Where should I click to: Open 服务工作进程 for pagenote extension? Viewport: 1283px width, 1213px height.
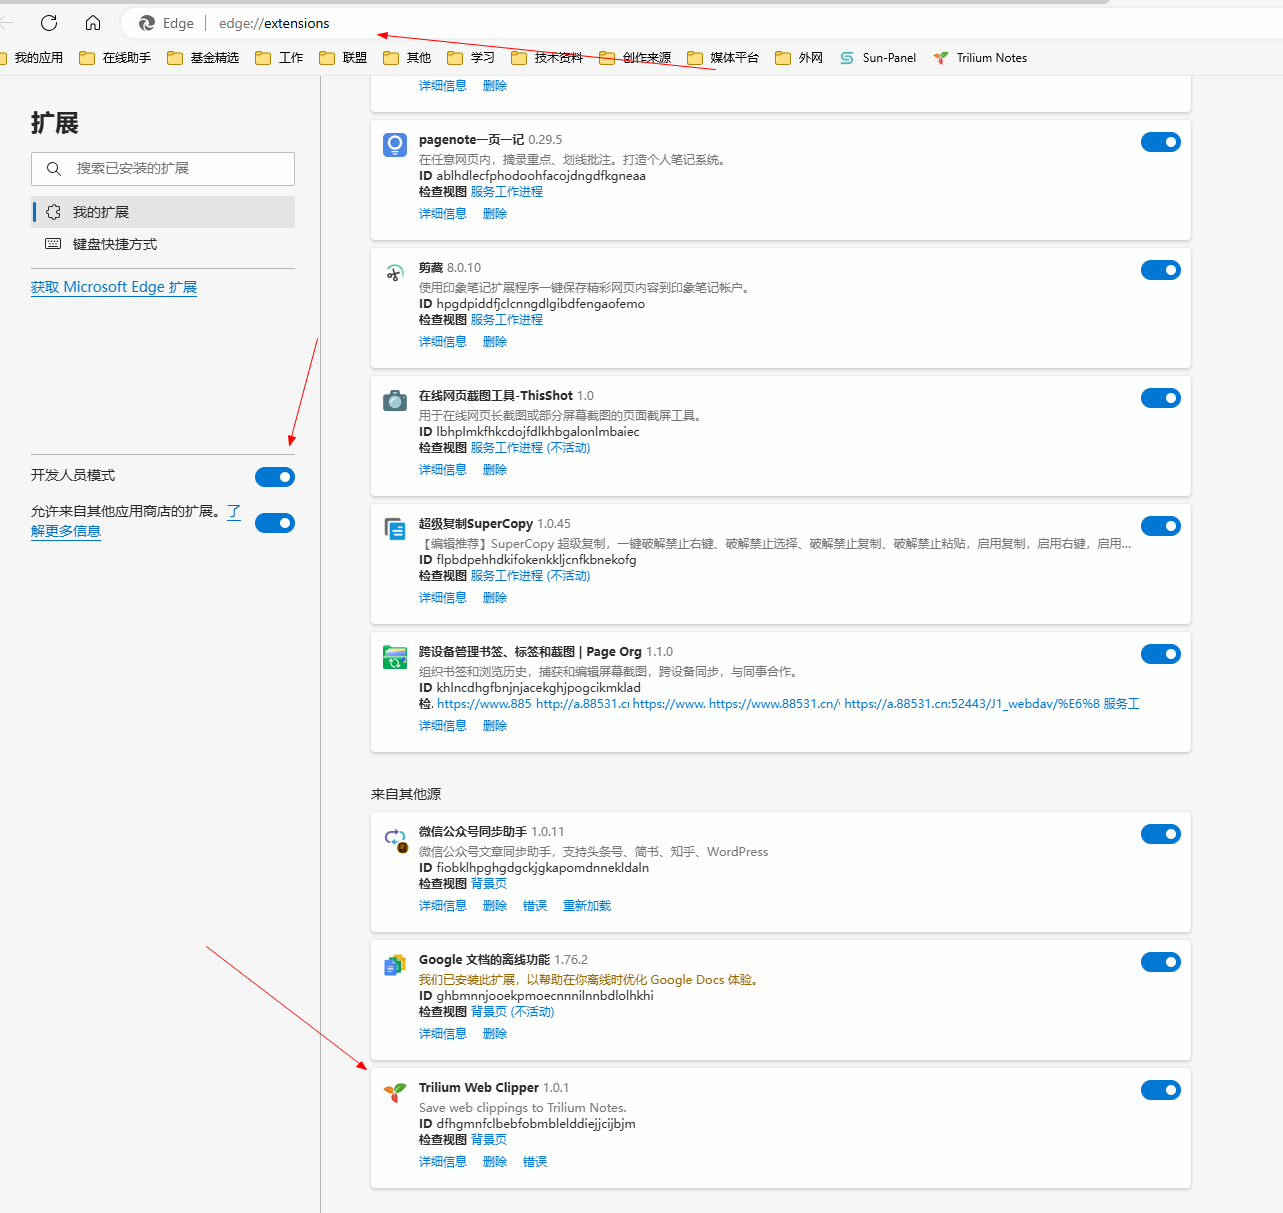(507, 192)
